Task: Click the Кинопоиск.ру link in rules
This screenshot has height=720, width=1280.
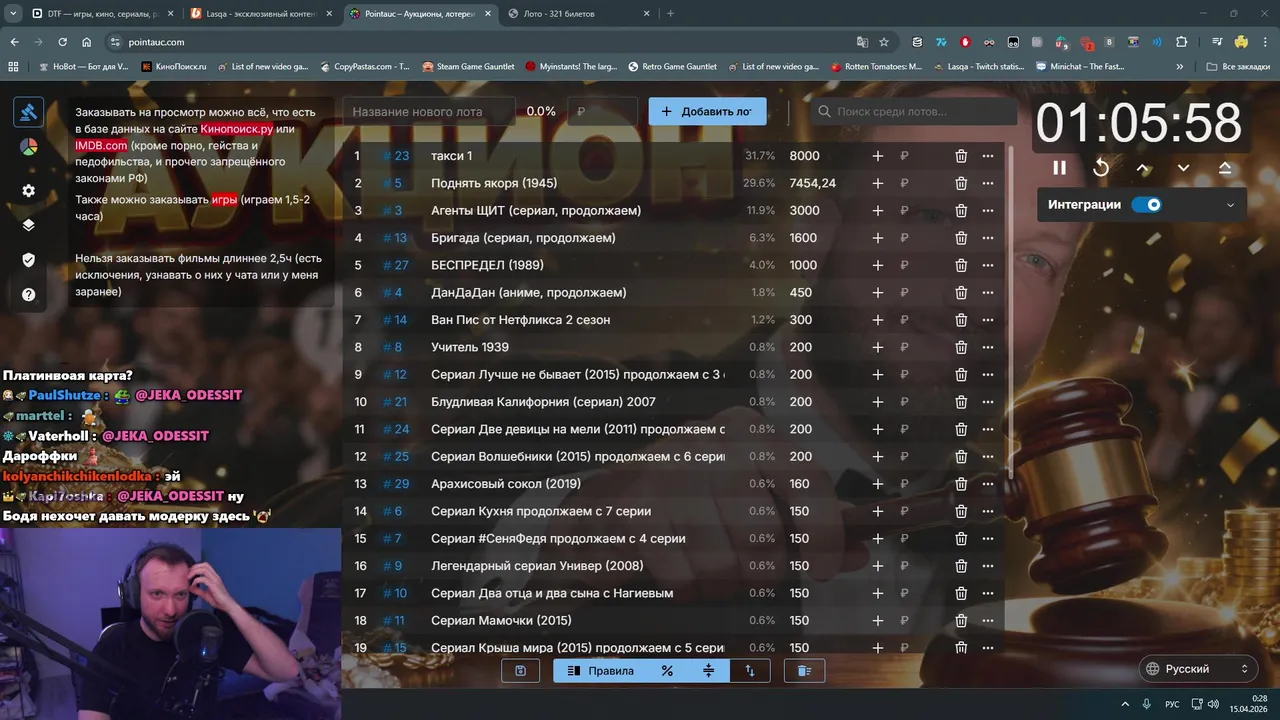Action: tap(237, 129)
